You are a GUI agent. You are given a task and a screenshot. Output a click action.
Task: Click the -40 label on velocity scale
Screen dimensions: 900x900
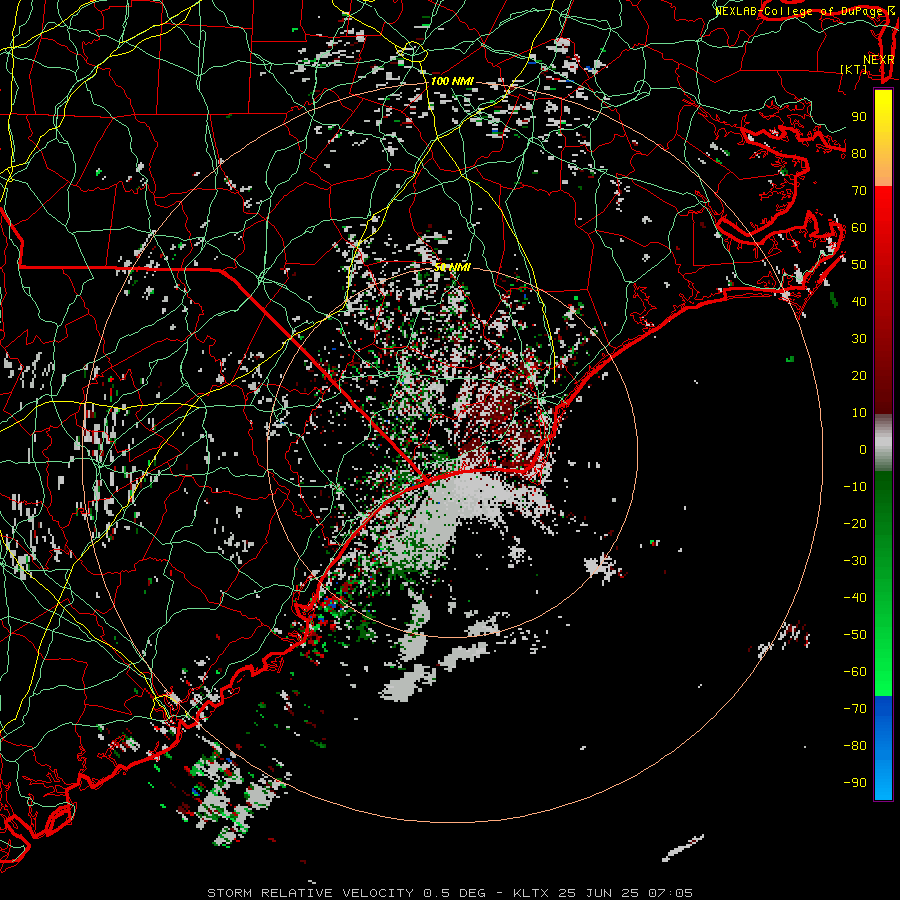click(855, 598)
